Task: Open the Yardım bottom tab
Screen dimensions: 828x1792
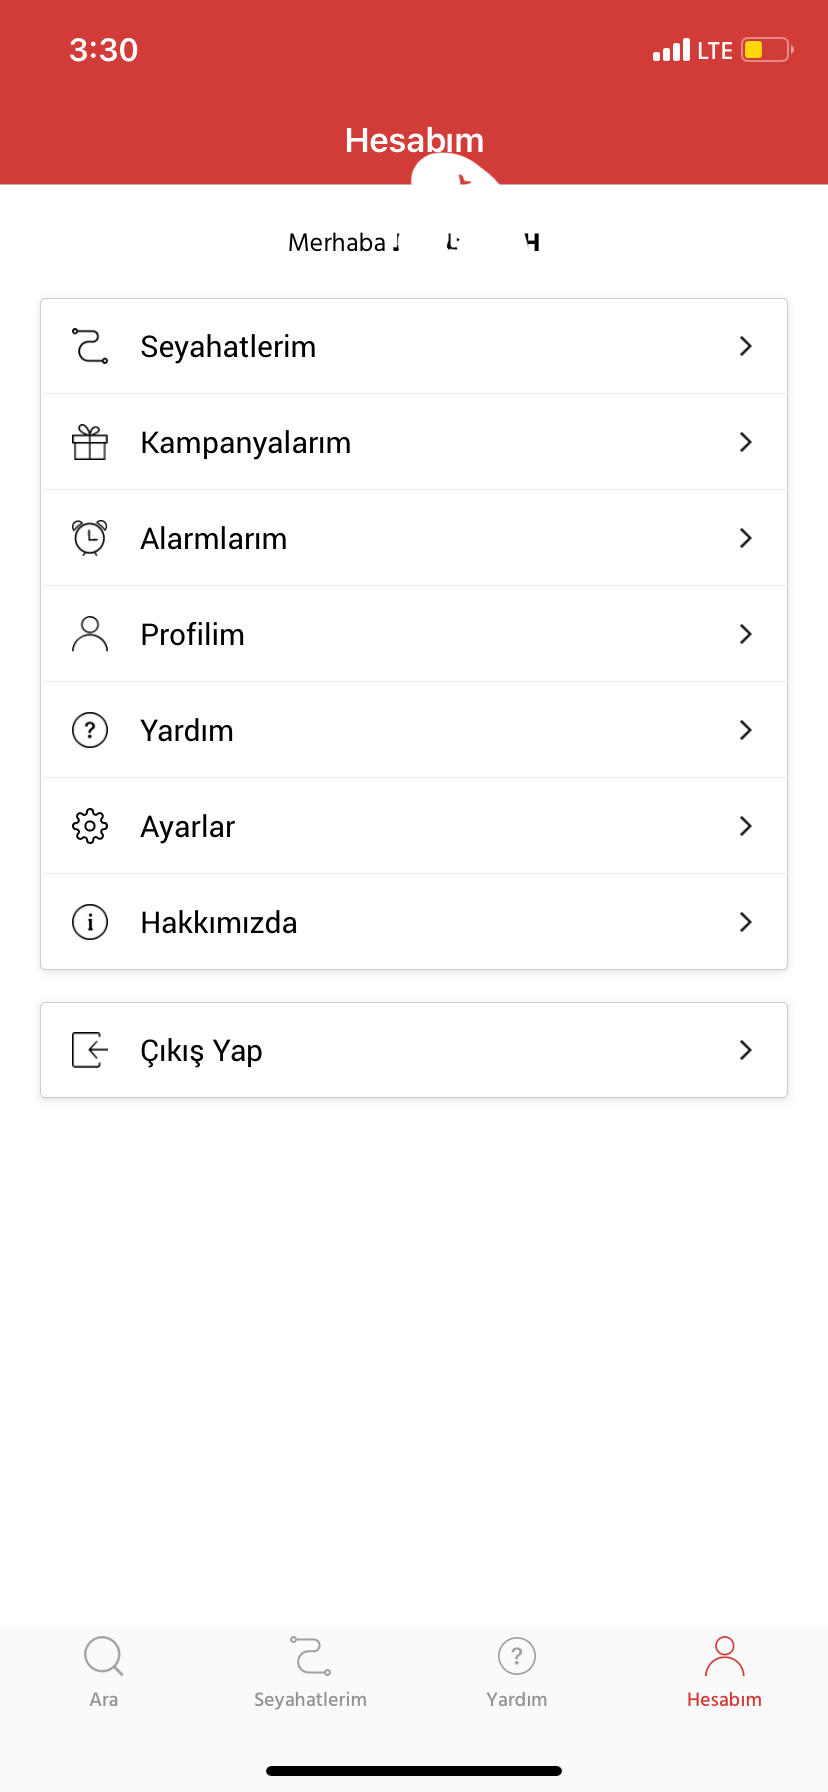Action: (517, 1672)
